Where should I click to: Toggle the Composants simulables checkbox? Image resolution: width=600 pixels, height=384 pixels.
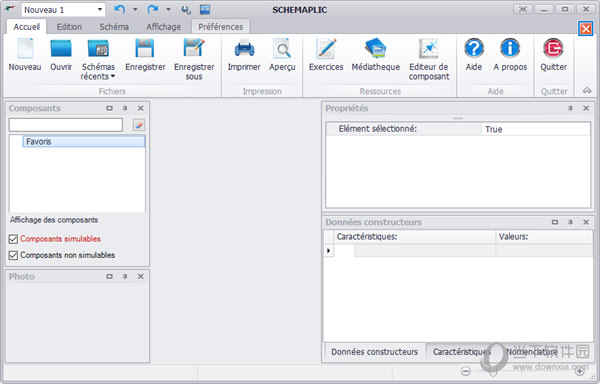point(13,239)
